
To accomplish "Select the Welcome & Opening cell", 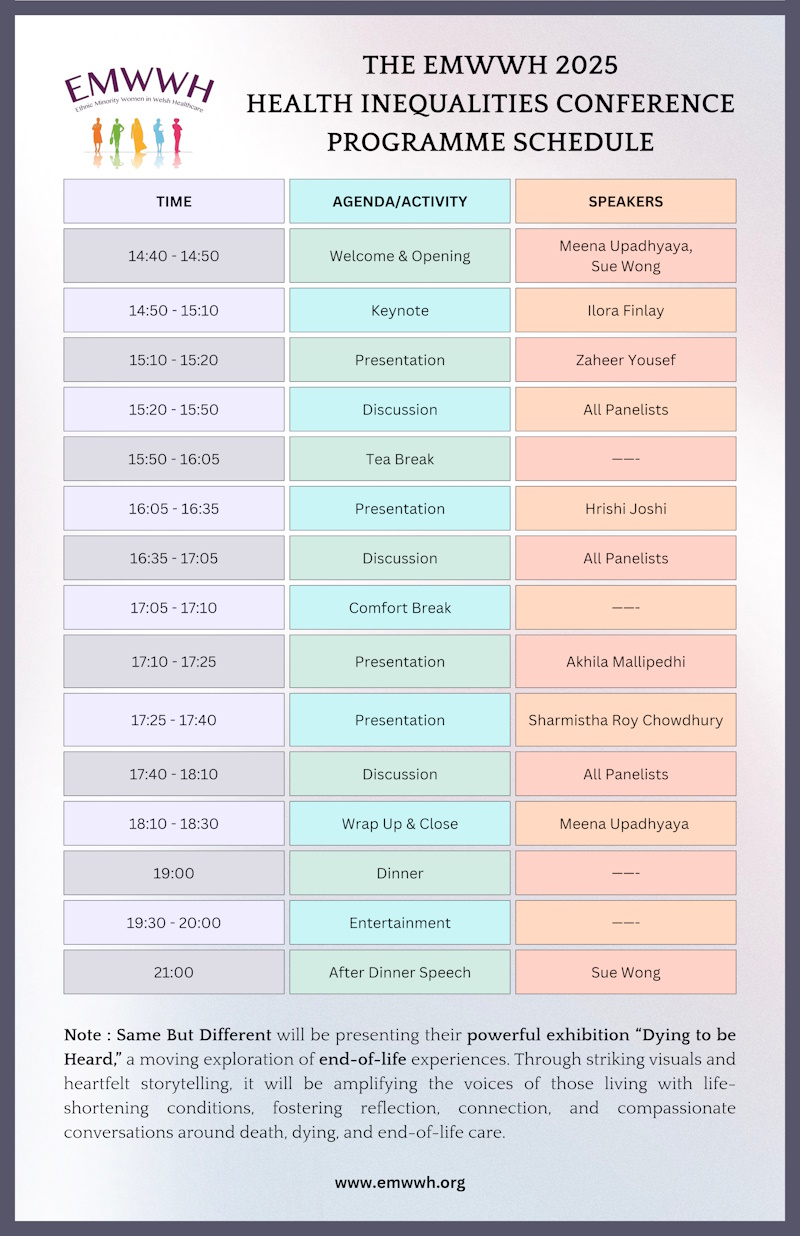I will [x=400, y=255].
